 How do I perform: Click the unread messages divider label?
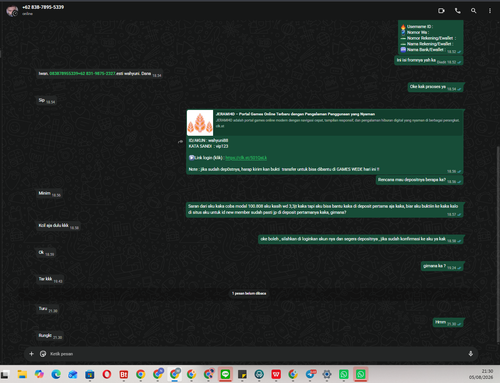pos(249,293)
